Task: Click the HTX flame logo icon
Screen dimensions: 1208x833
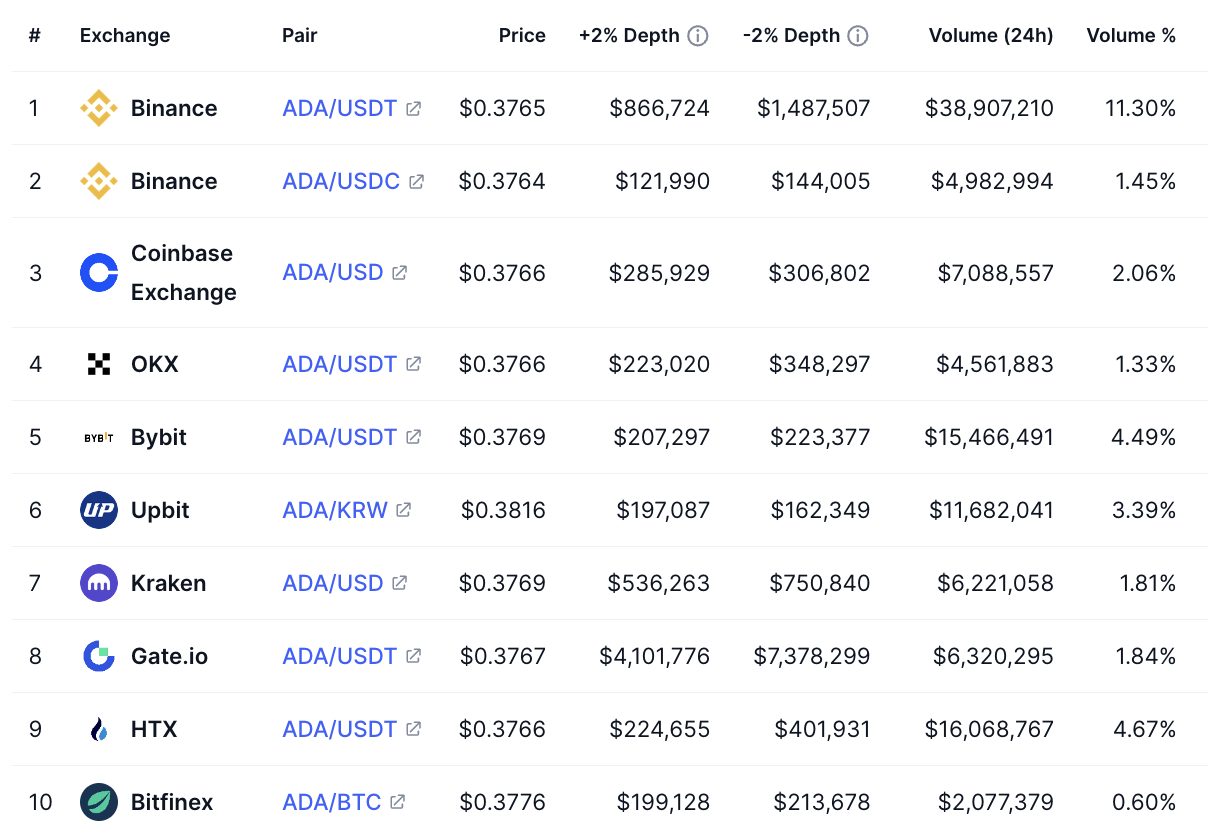Action: point(99,729)
